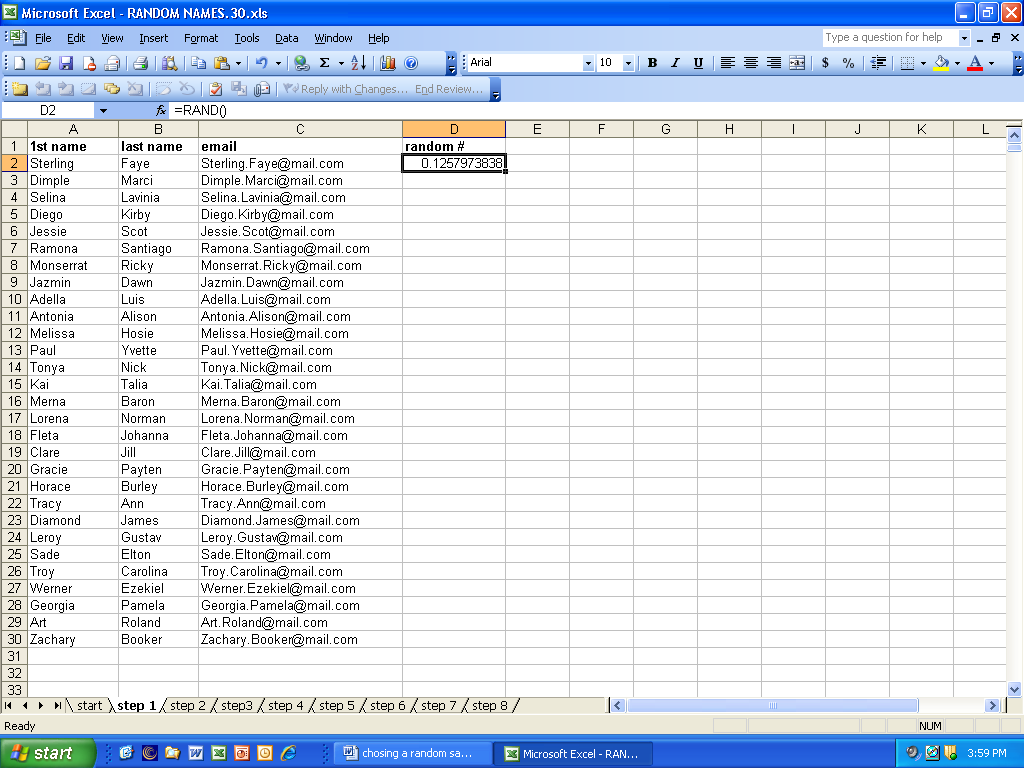Click the 'Type a question for help' box
Image resolution: width=1024 pixels, height=768 pixels.
coord(889,37)
